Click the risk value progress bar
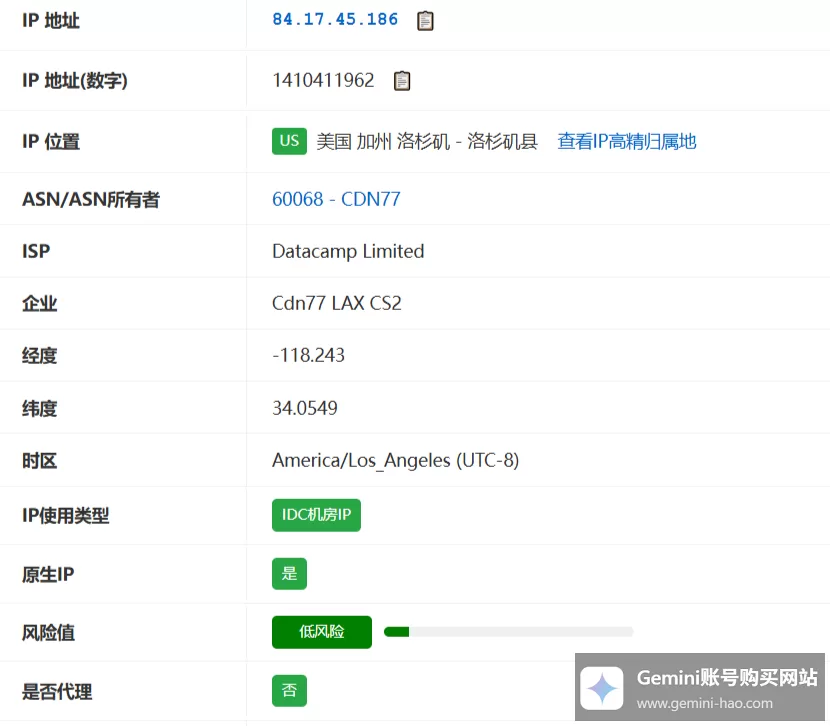830x726 pixels. tap(507, 632)
